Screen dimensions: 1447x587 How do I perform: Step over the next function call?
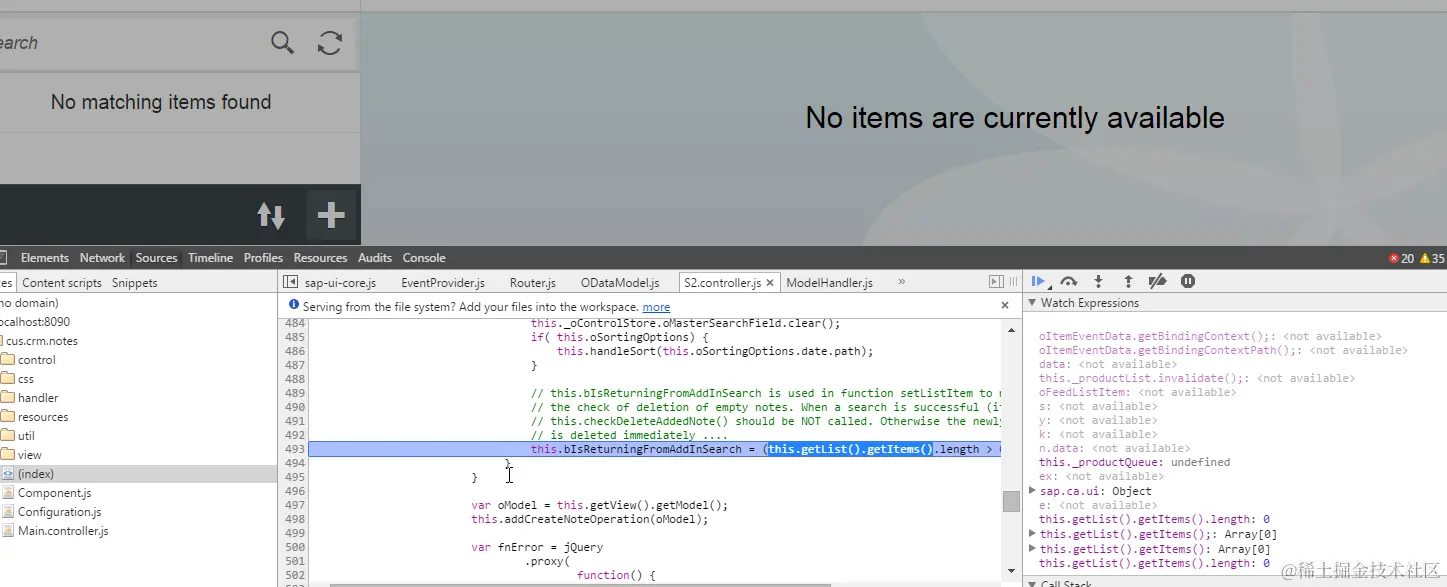[x=1068, y=281]
